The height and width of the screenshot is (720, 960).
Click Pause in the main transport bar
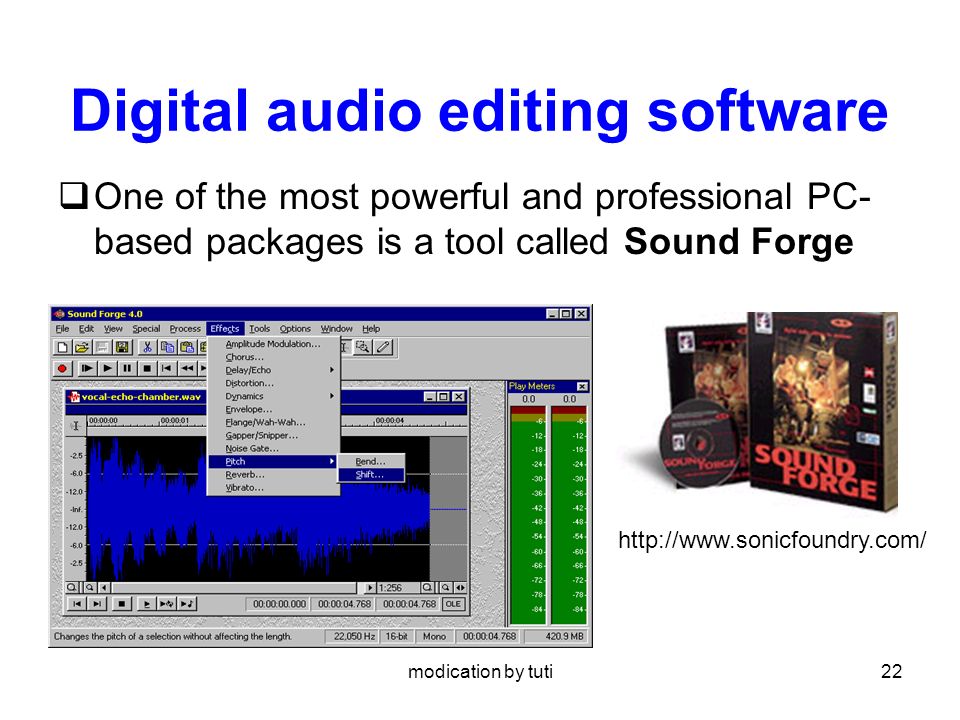pos(127,369)
